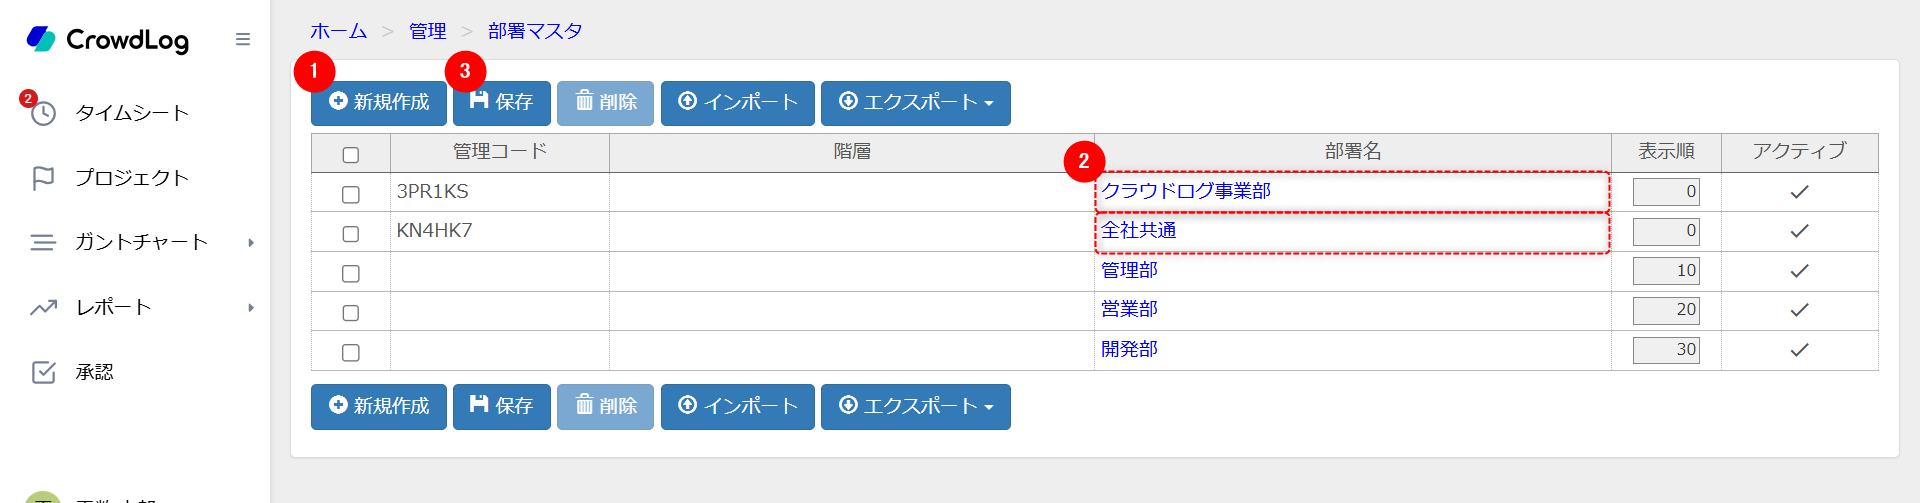Click the ガントチャート lines icon
Screen dimensions: 1924x503
click(x=43, y=242)
